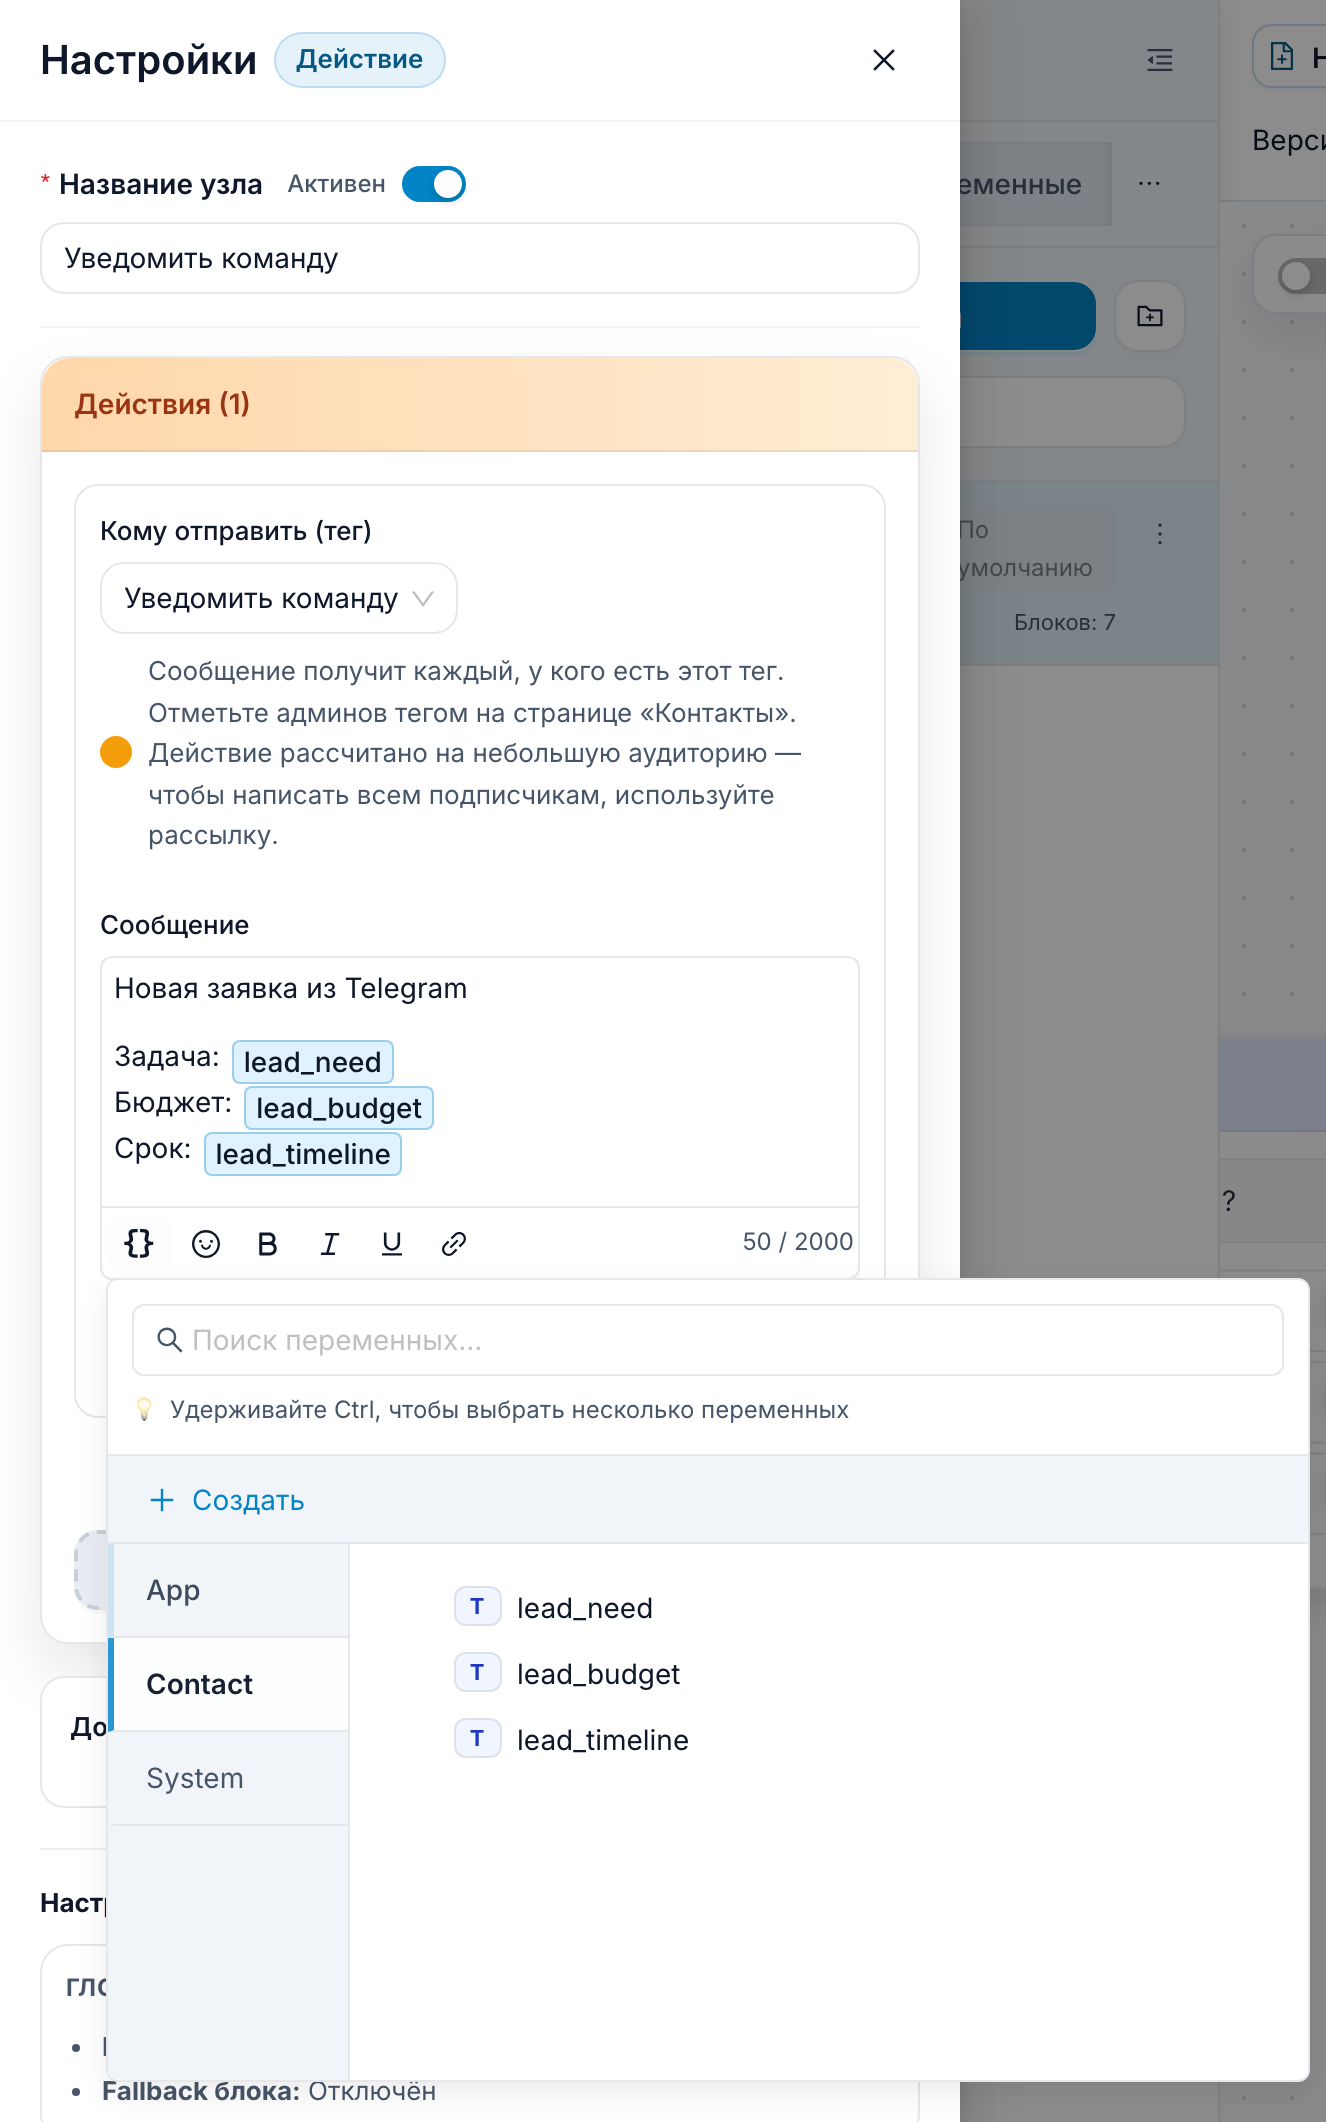
Task: Insert a link in message
Action: click(454, 1243)
